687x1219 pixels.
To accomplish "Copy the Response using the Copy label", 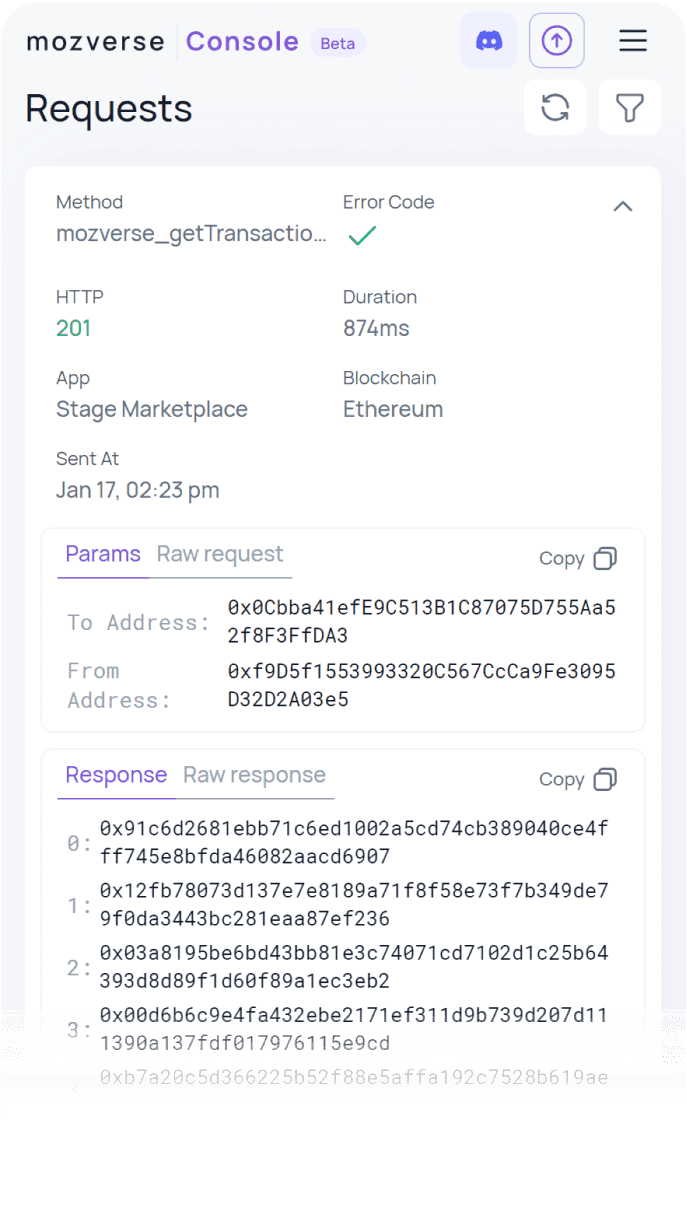I will 561,780.
